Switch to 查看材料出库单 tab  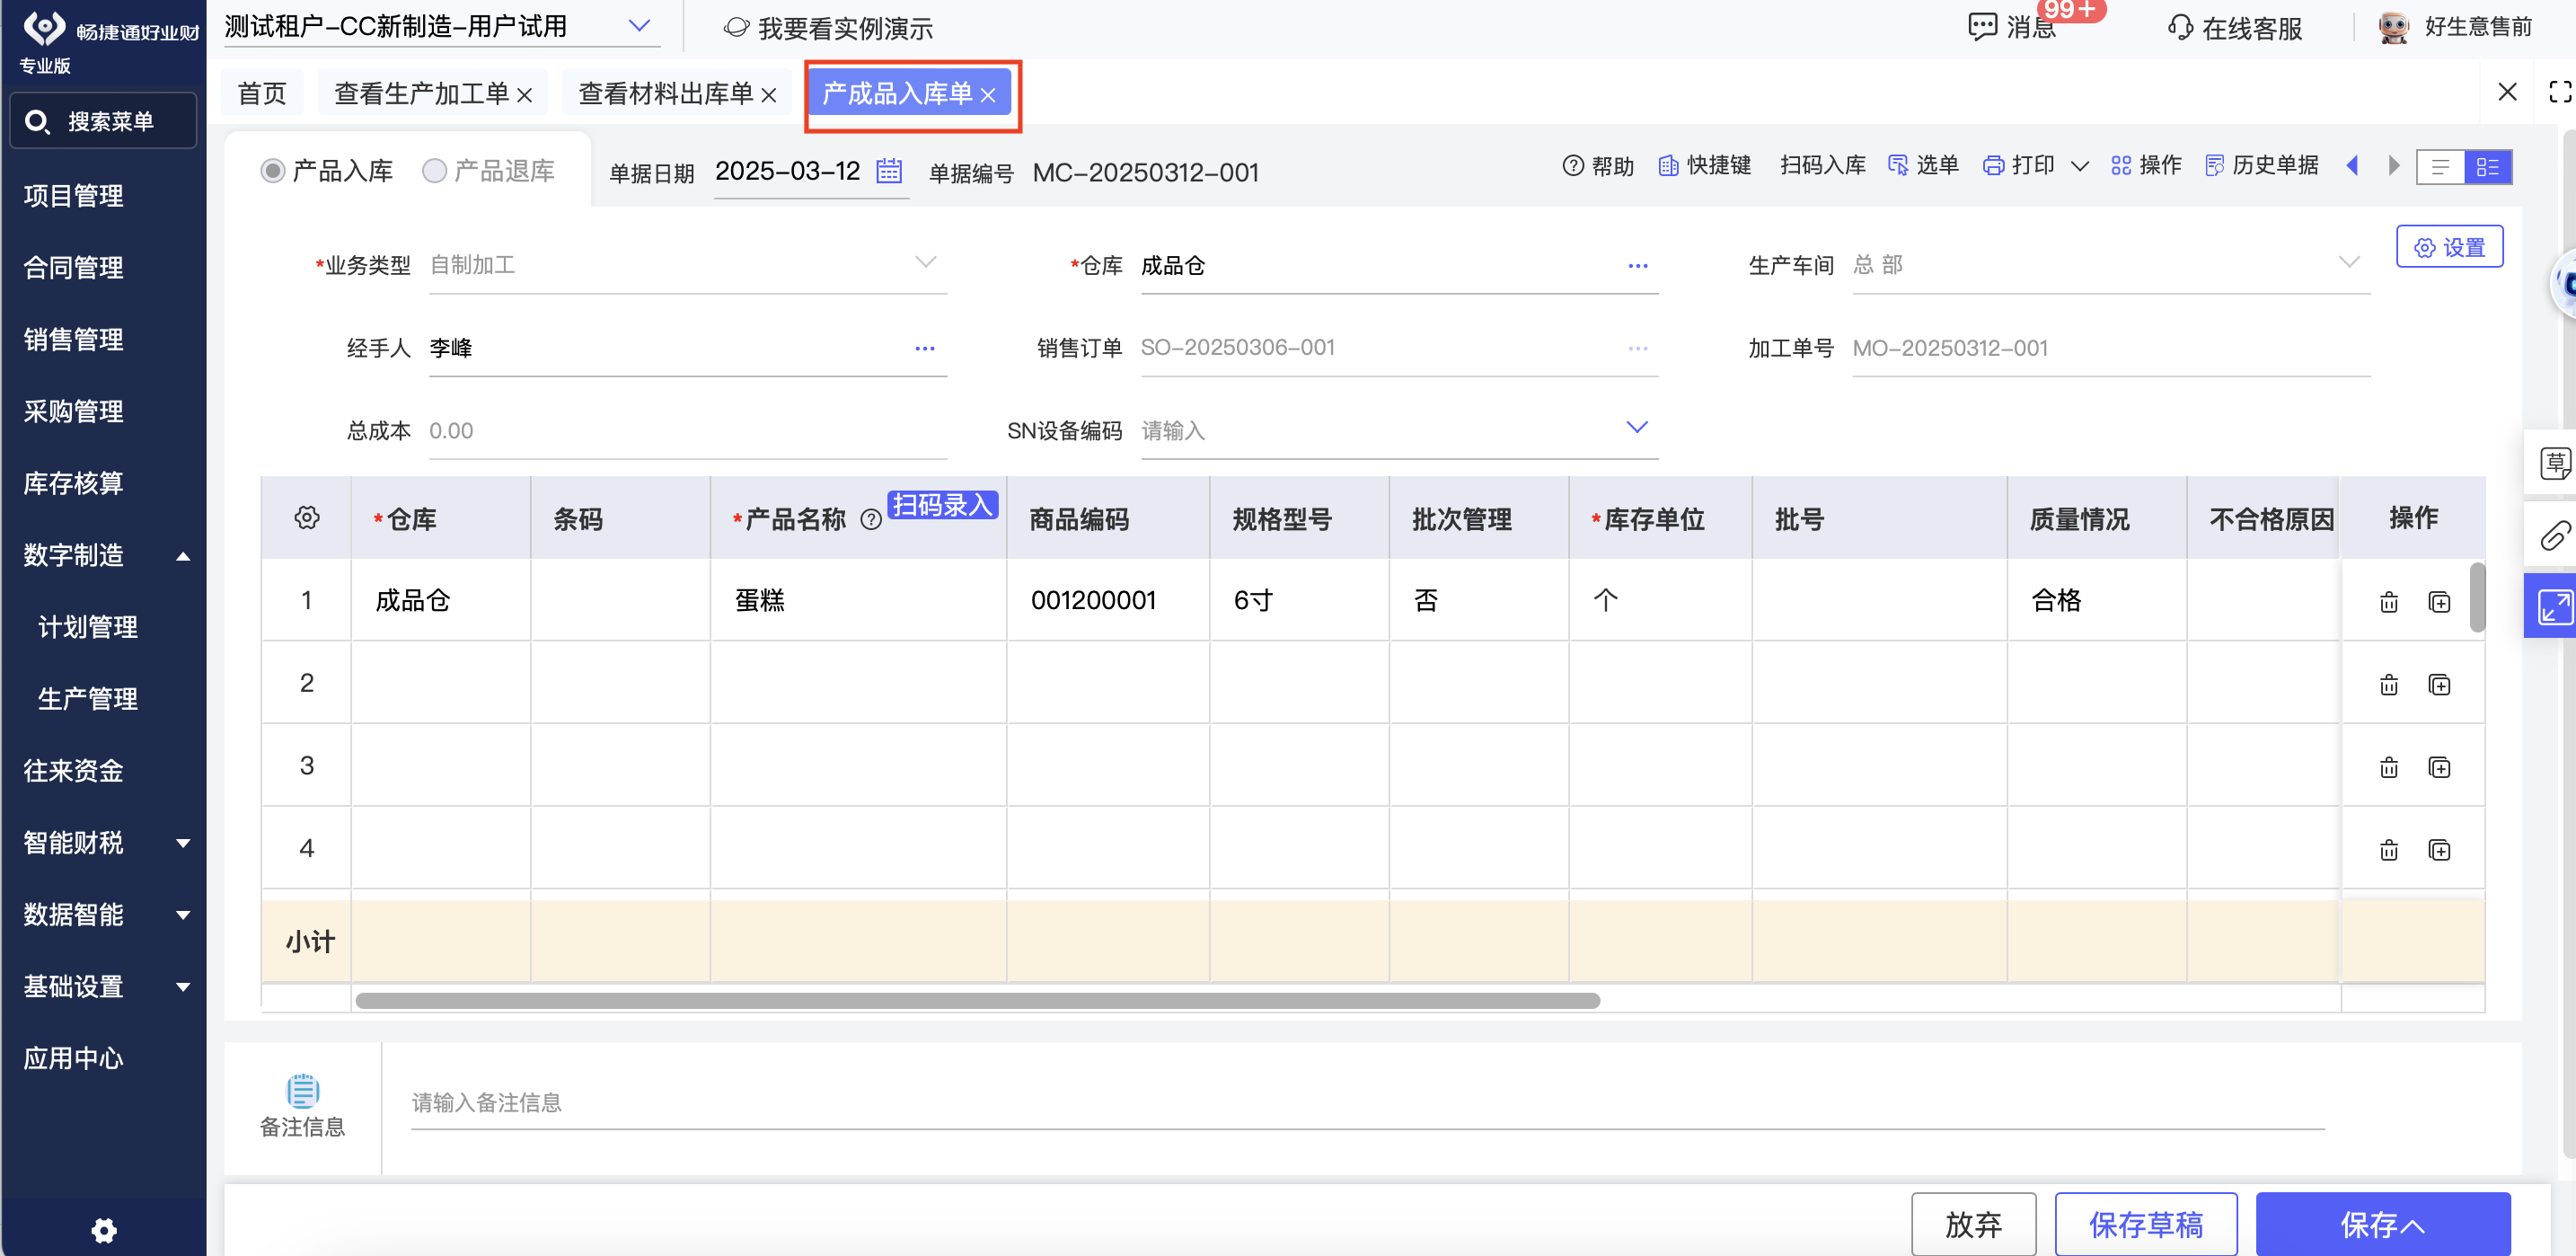click(665, 93)
